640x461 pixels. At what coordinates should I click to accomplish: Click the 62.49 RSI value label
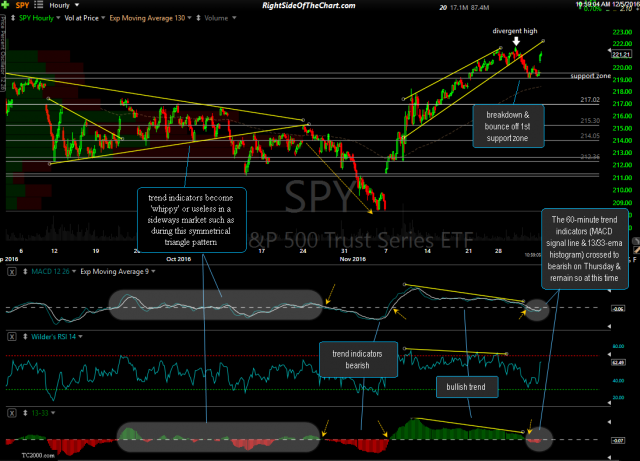click(x=618, y=362)
